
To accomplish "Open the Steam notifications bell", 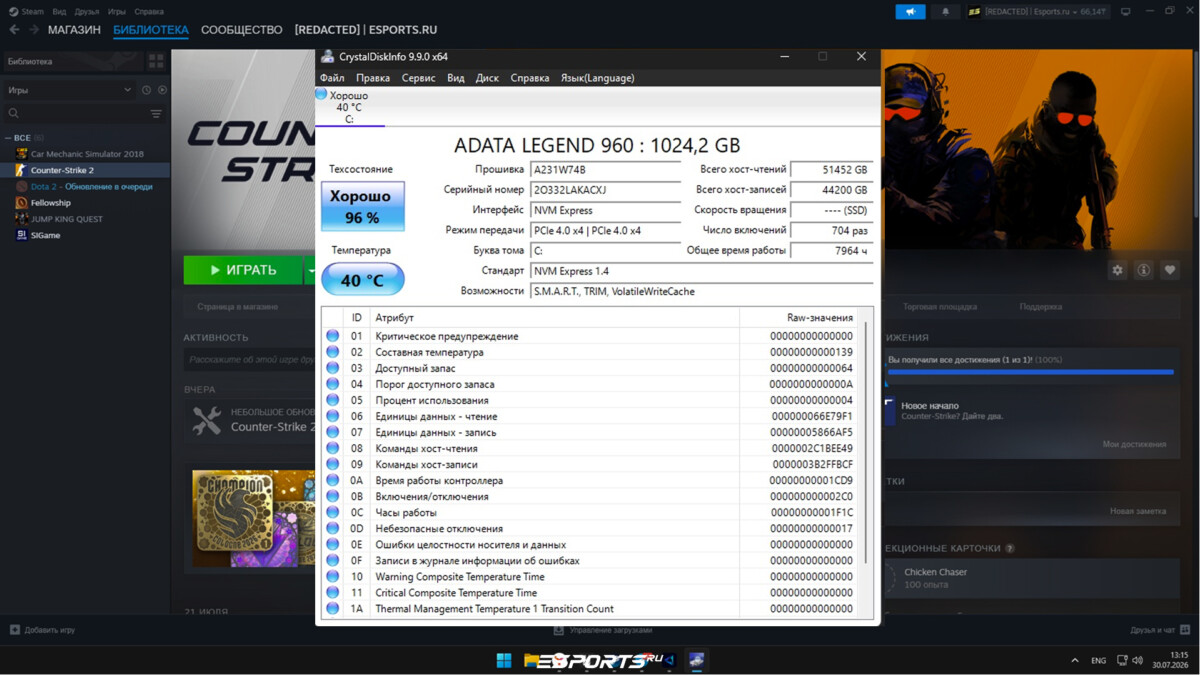I will (946, 12).
